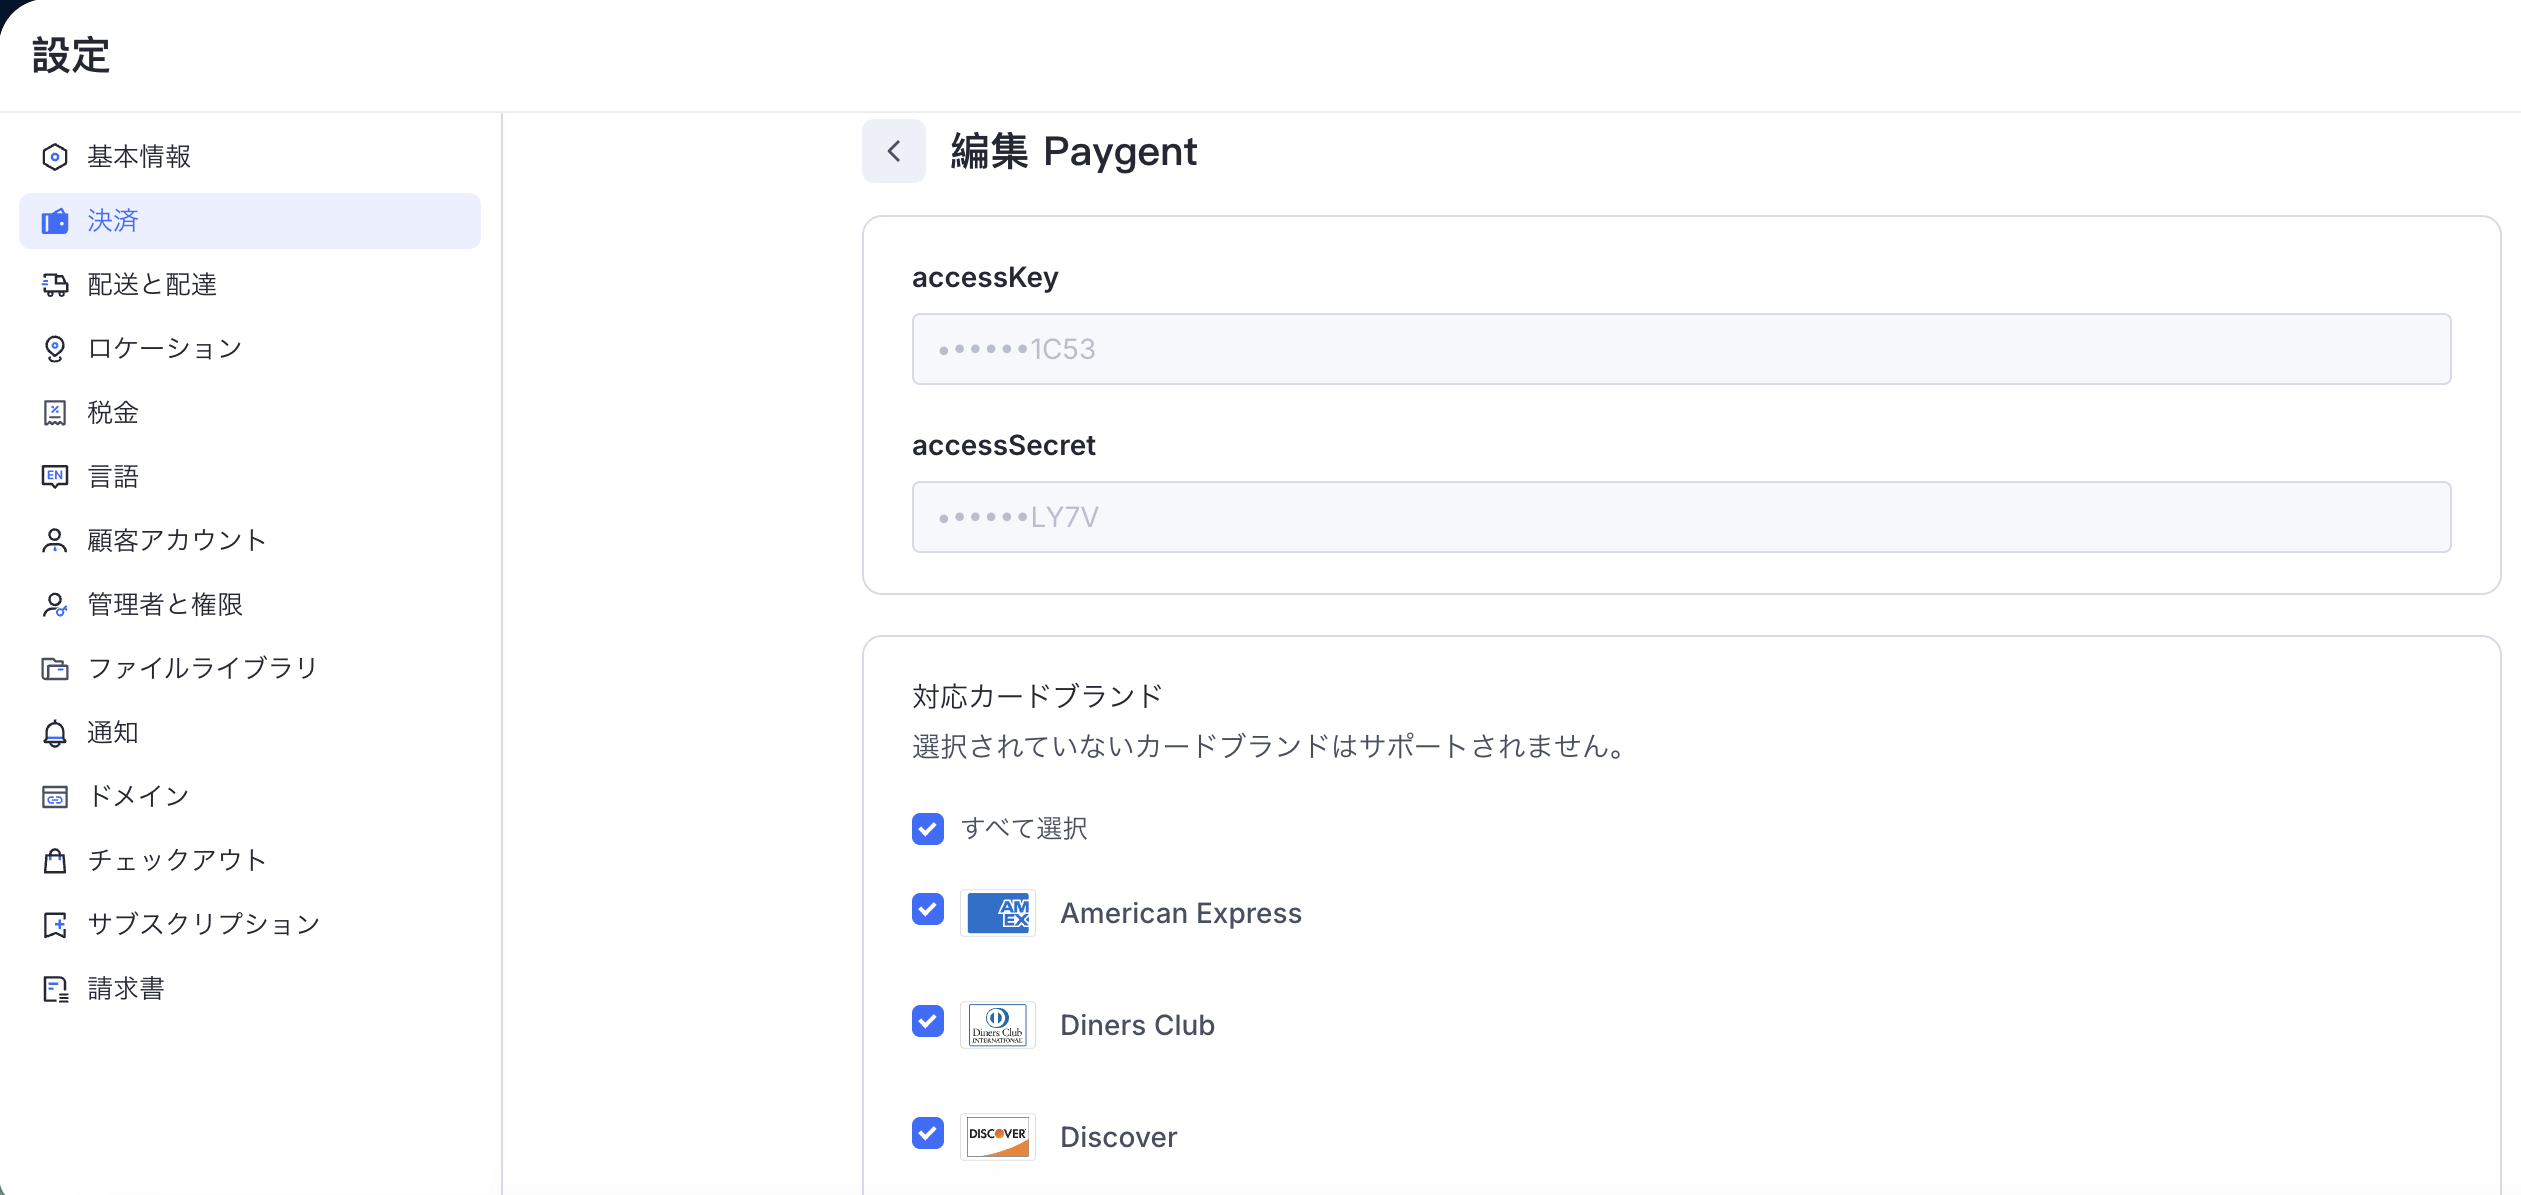Click the 税金 receipt icon
Viewport: 2521px width, 1195px height.
[55, 413]
